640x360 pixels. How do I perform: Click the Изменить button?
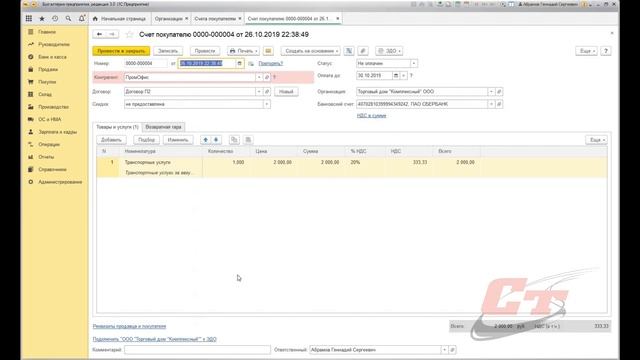pyautogui.click(x=178, y=140)
